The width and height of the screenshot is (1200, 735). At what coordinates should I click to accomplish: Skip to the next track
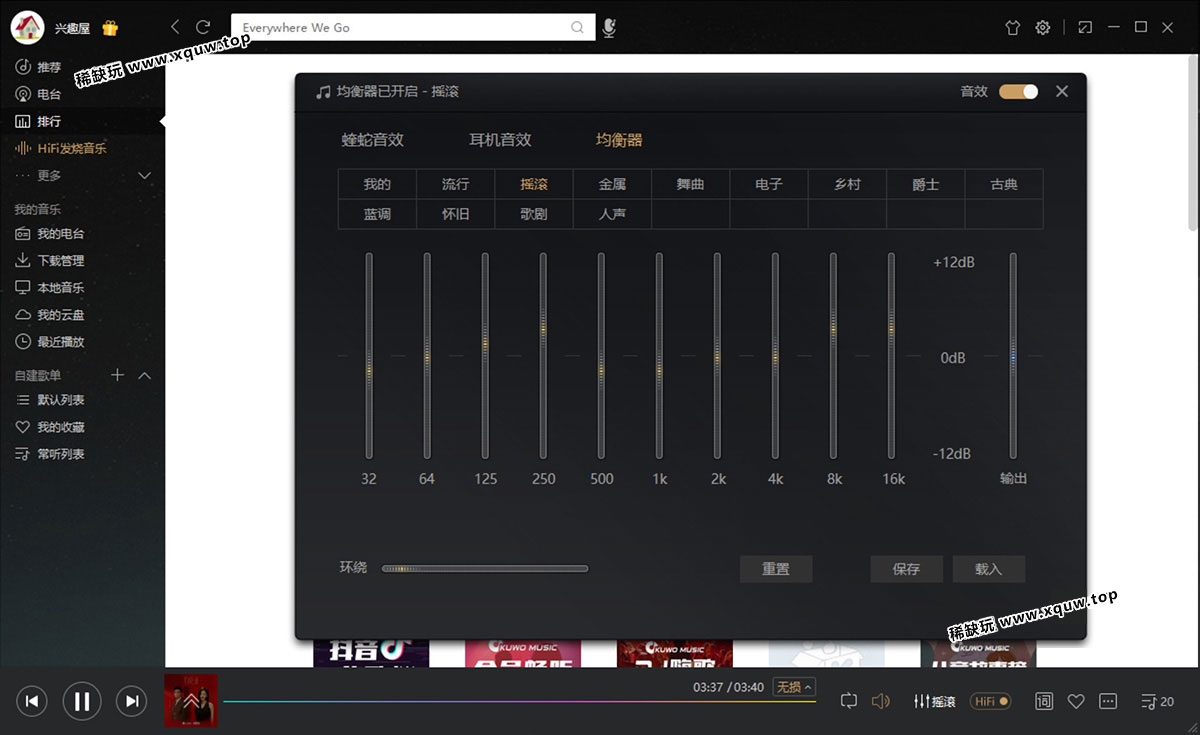click(x=131, y=701)
